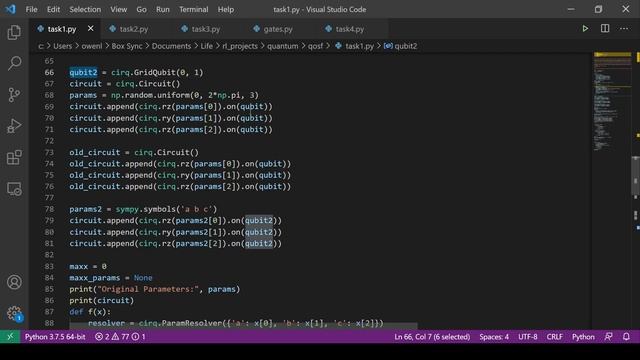Open the notifications bell
Viewport: 640px width, 360px height.
tap(626, 337)
